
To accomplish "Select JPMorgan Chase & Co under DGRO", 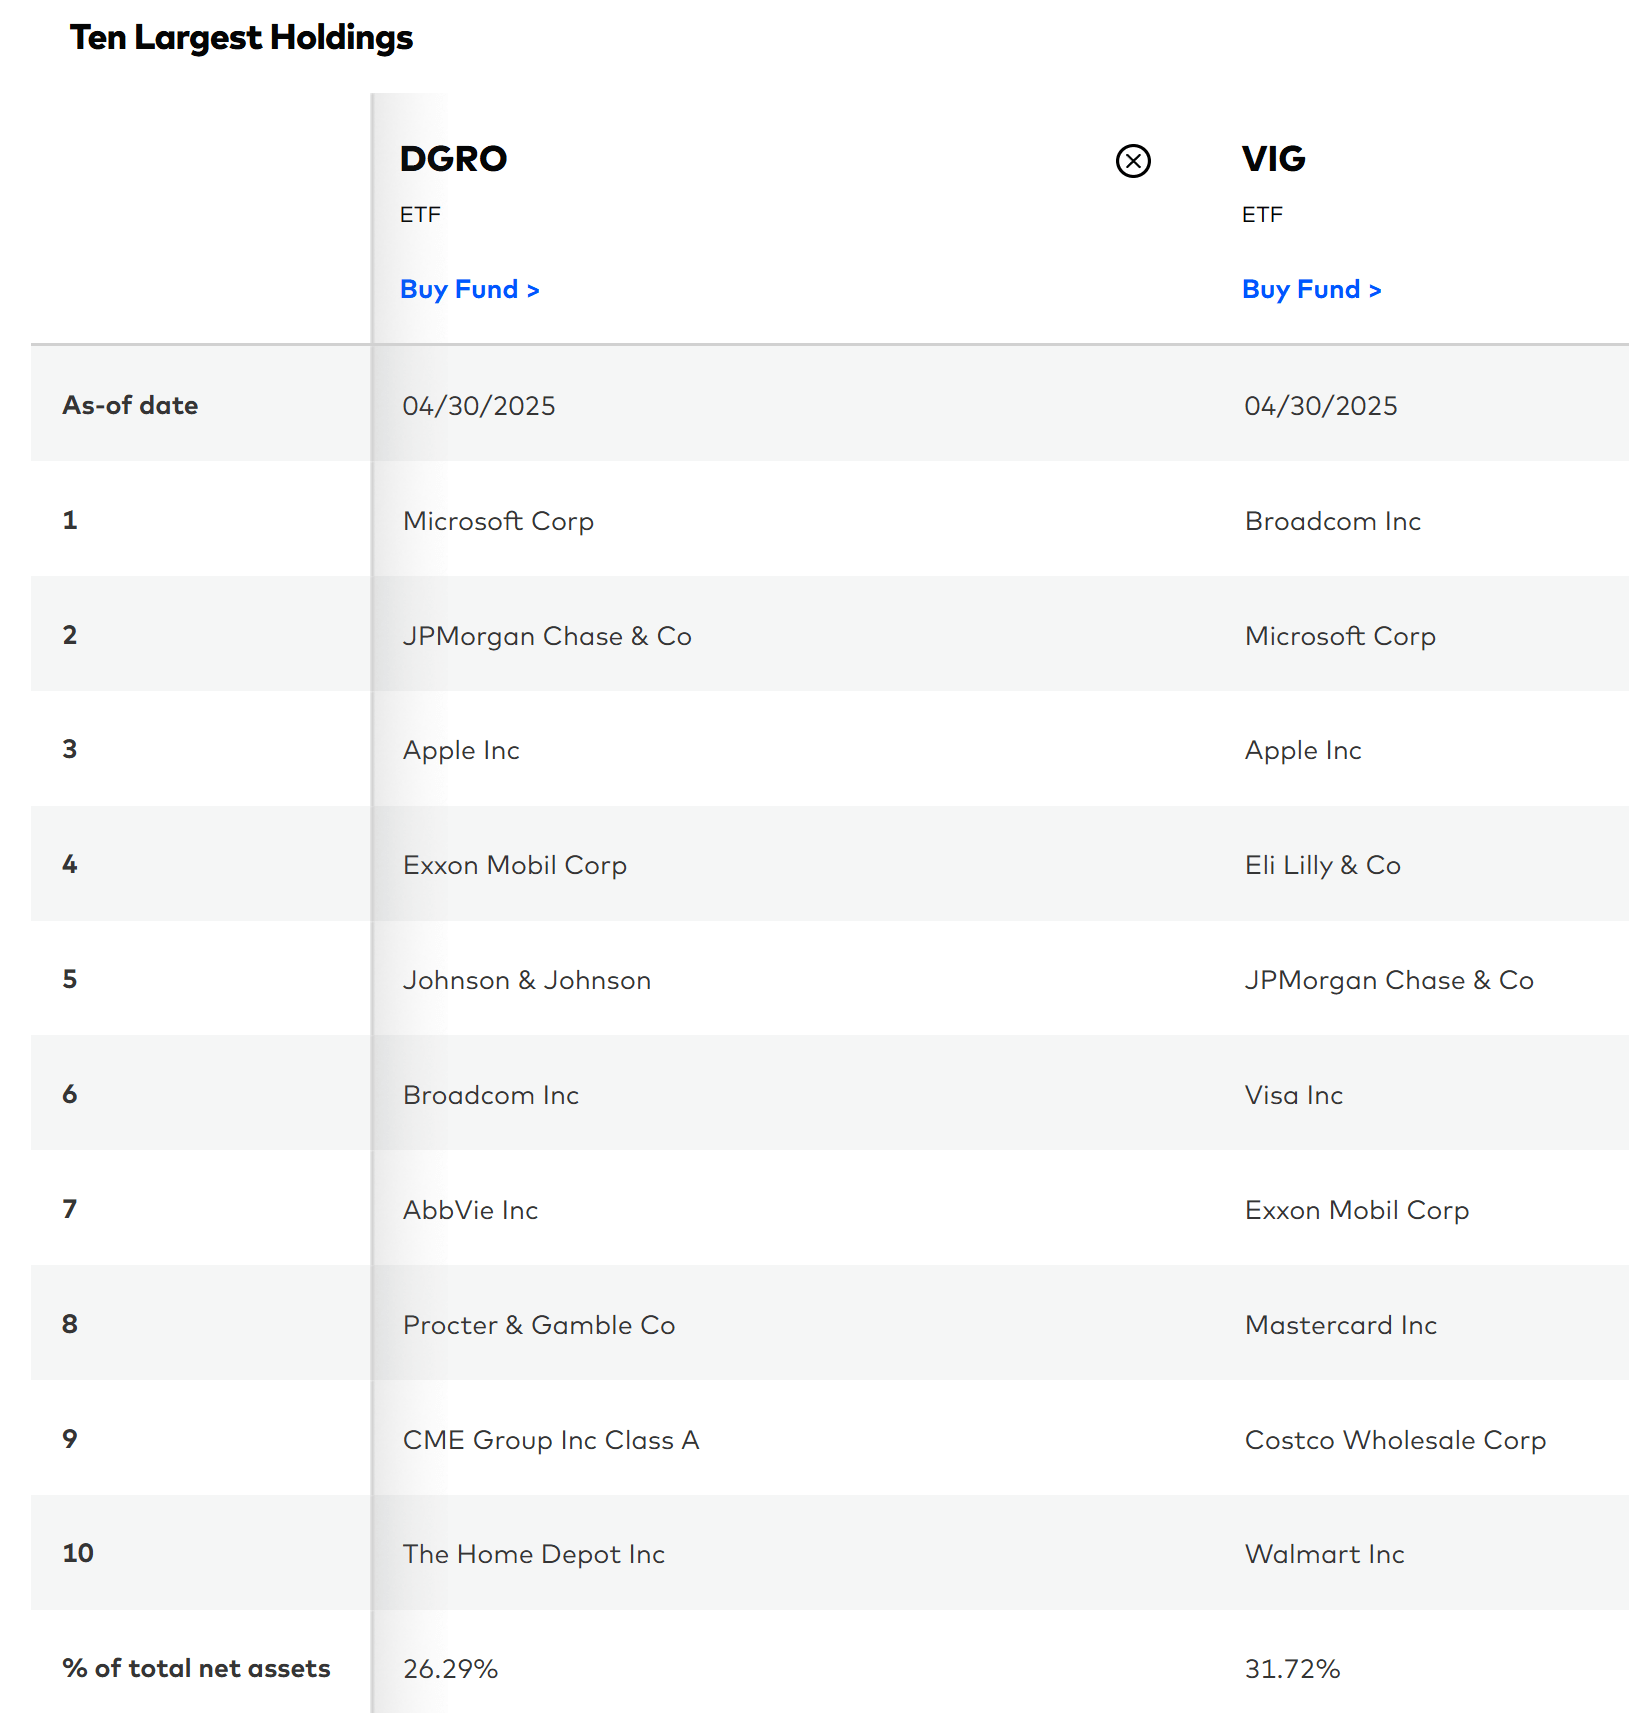I will click(x=547, y=636).
